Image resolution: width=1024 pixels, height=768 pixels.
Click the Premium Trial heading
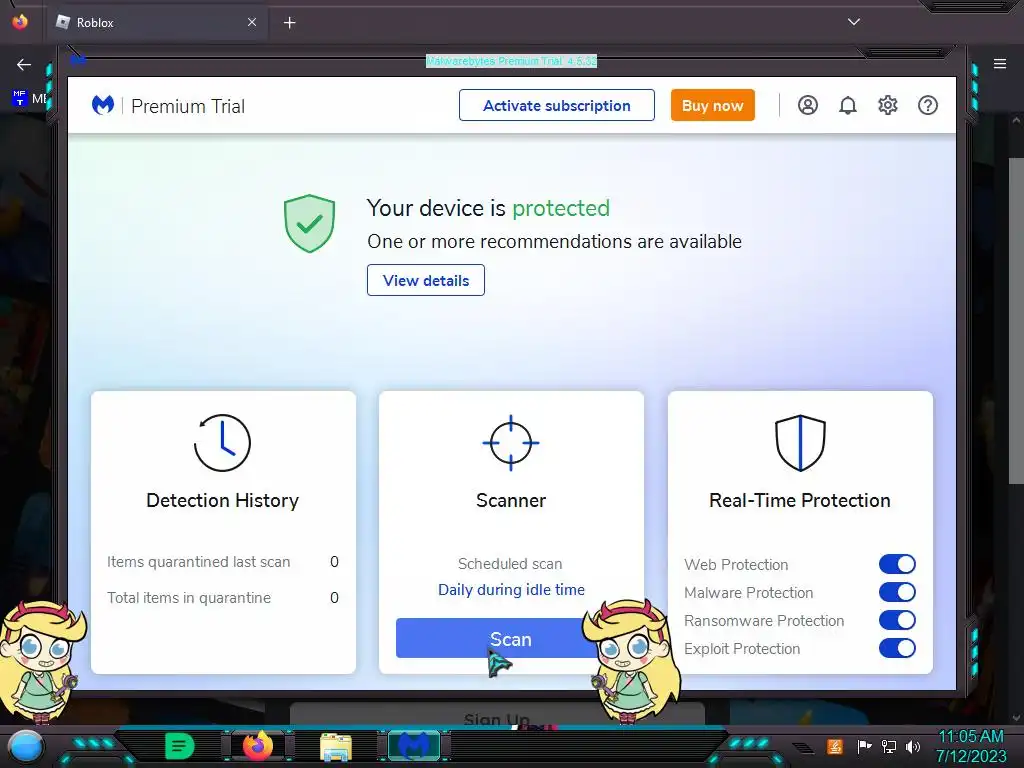tap(188, 106)
